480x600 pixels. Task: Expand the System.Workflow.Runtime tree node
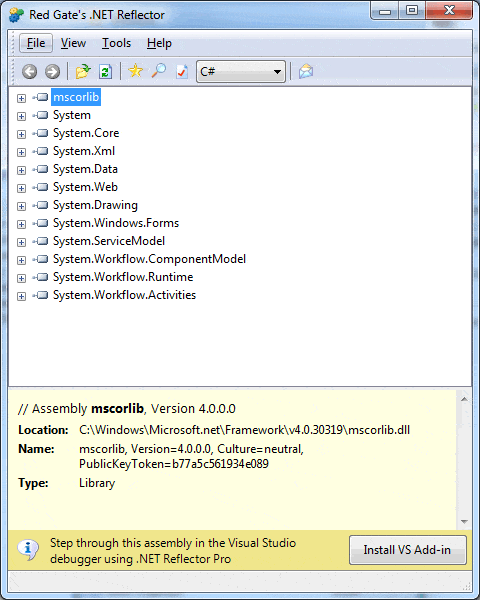tap(21, 278)
